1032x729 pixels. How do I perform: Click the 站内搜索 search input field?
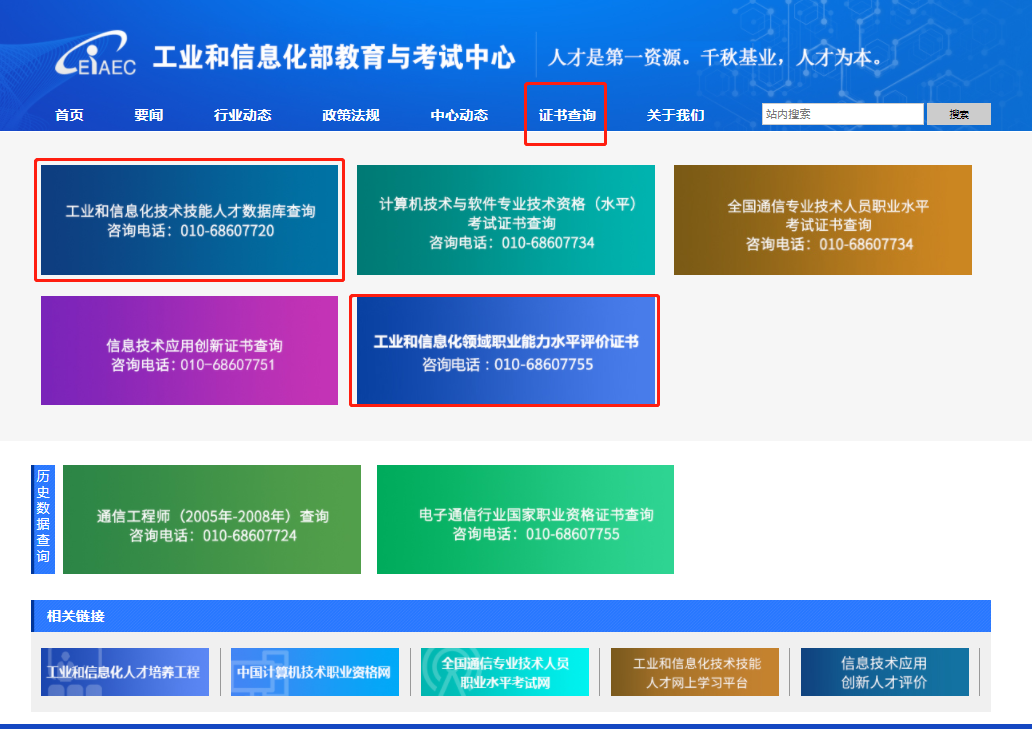click(x=842, y=114)
